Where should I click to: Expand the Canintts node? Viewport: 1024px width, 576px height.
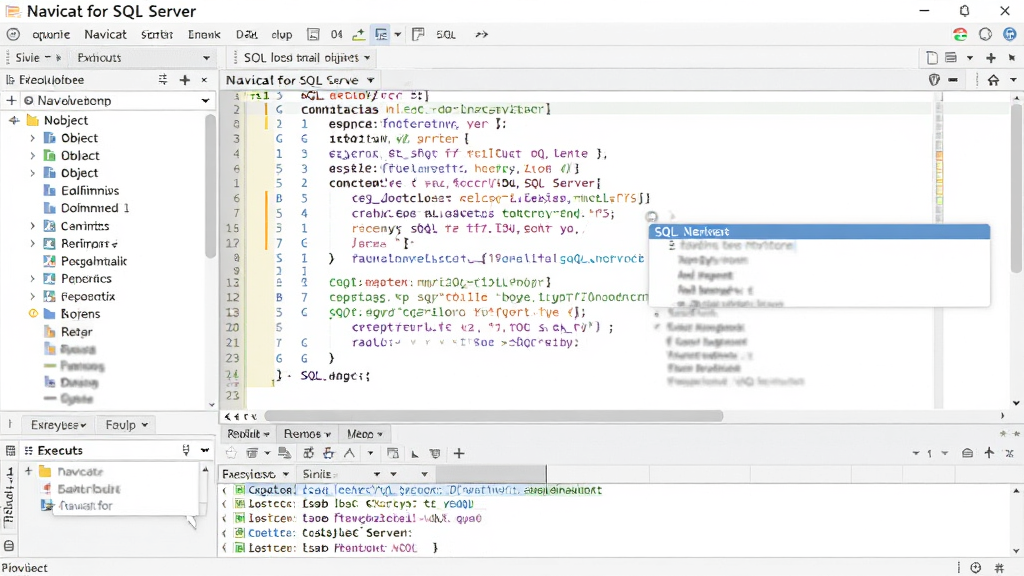[x=33, y=226]
